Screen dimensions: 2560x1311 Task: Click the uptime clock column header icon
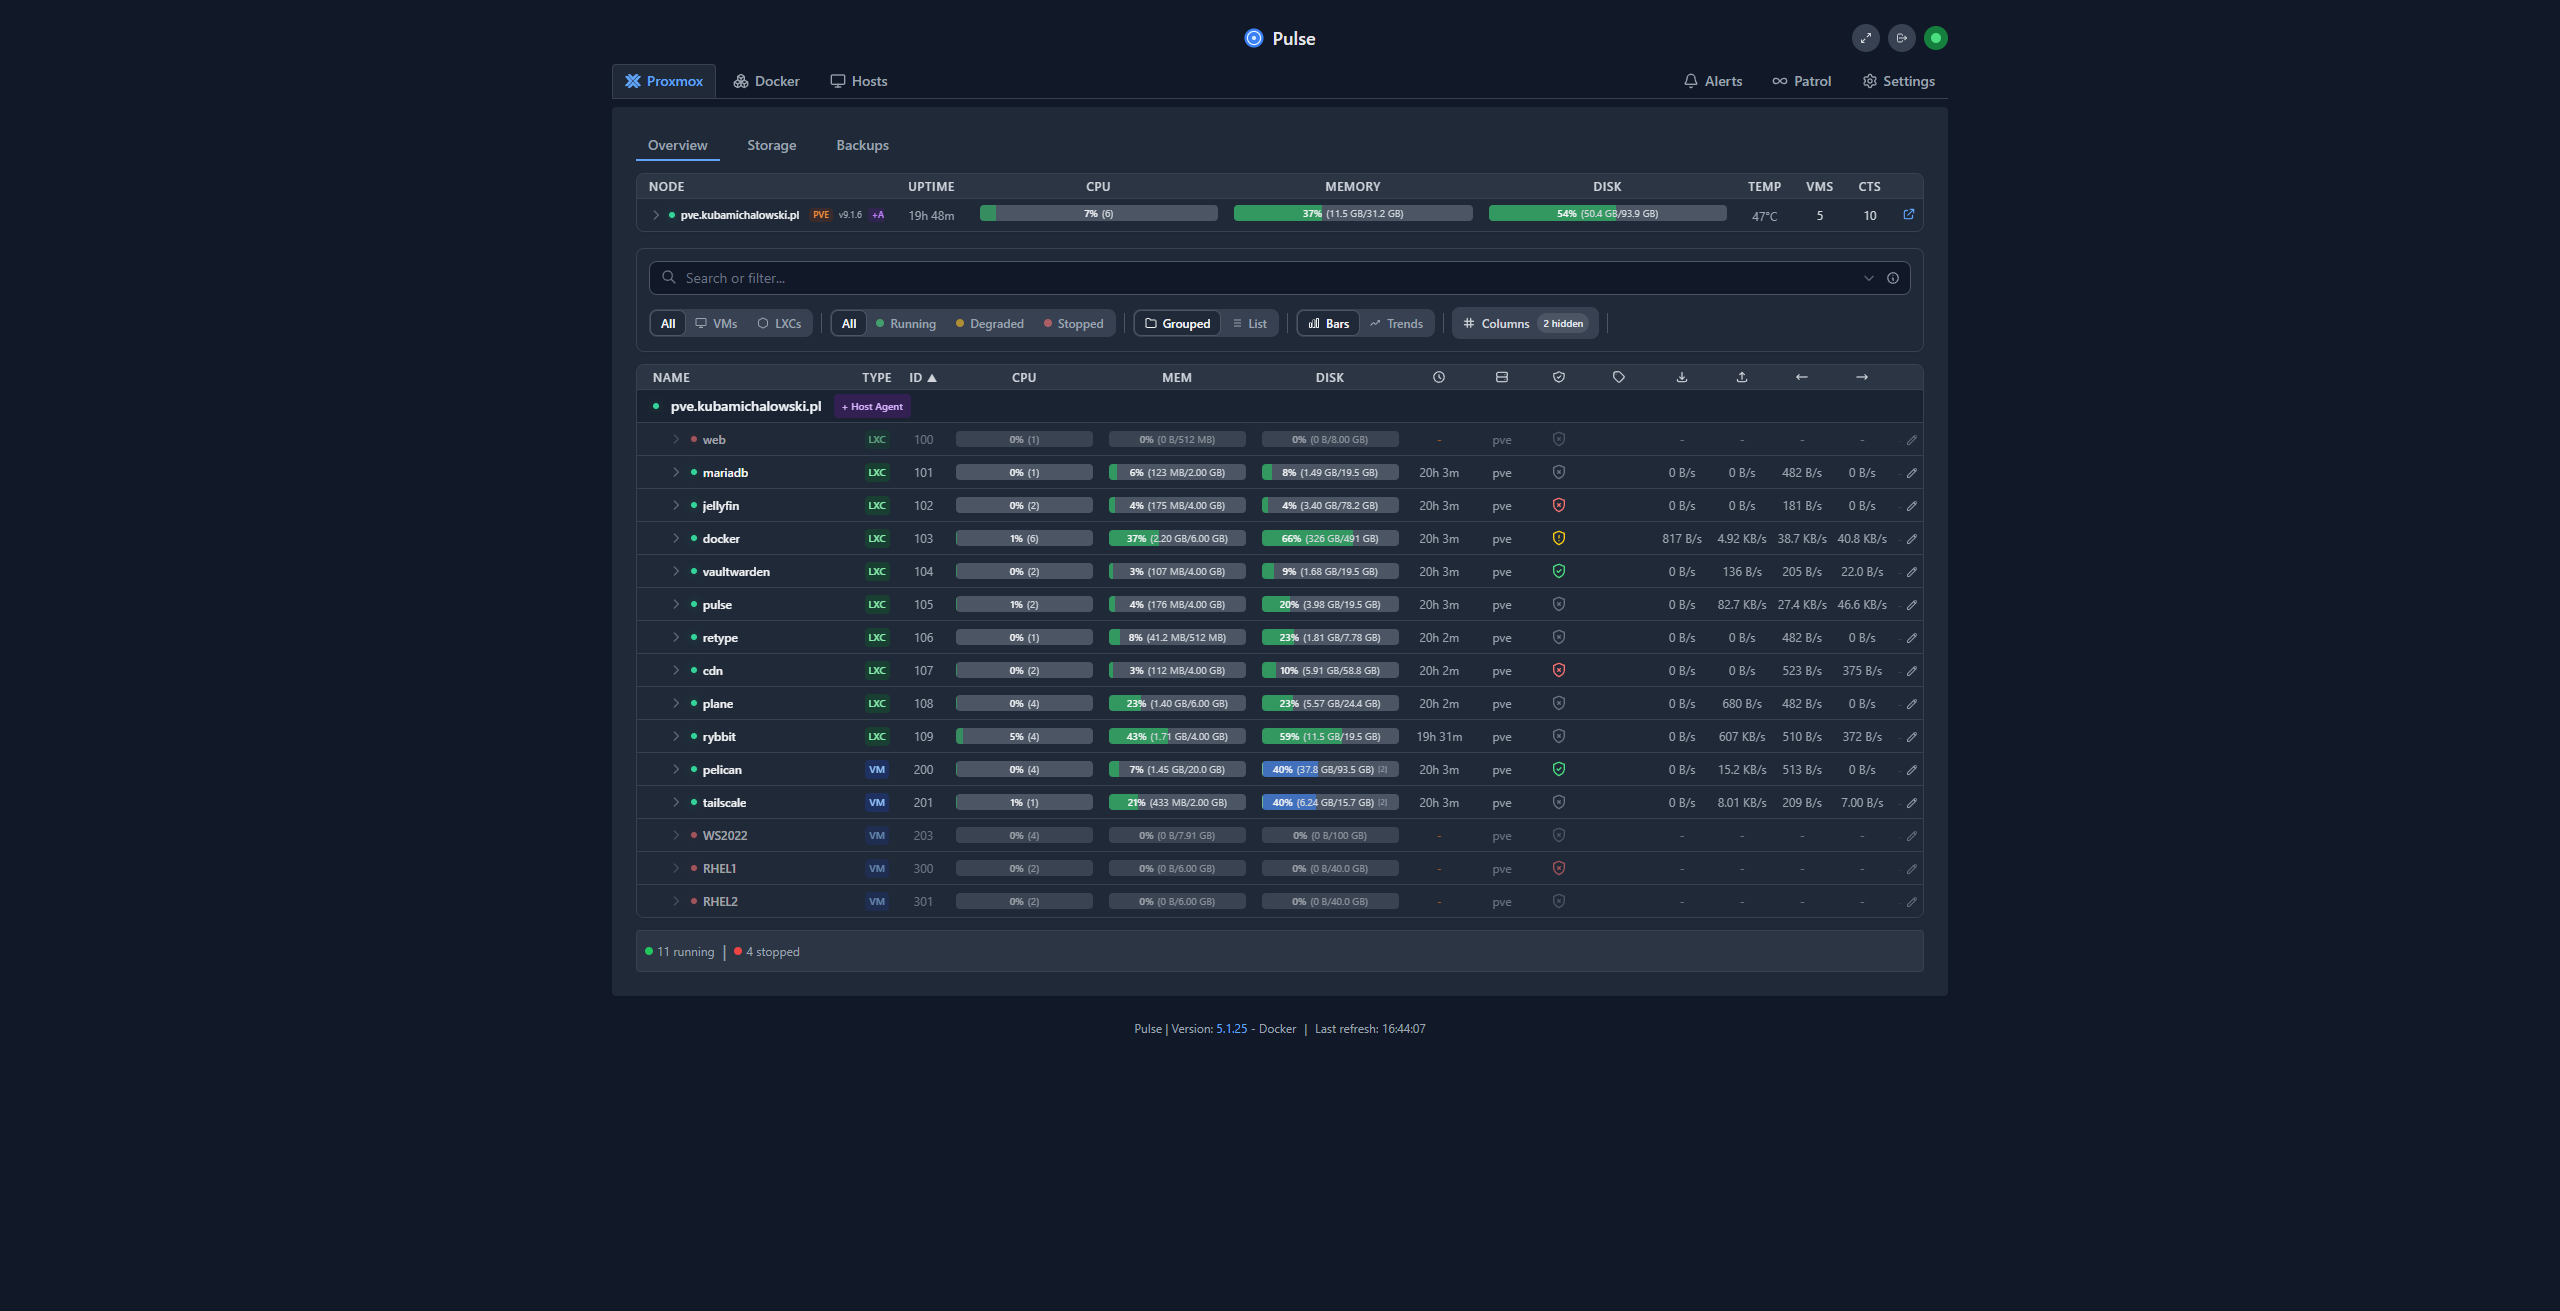tap(1438, 377)
